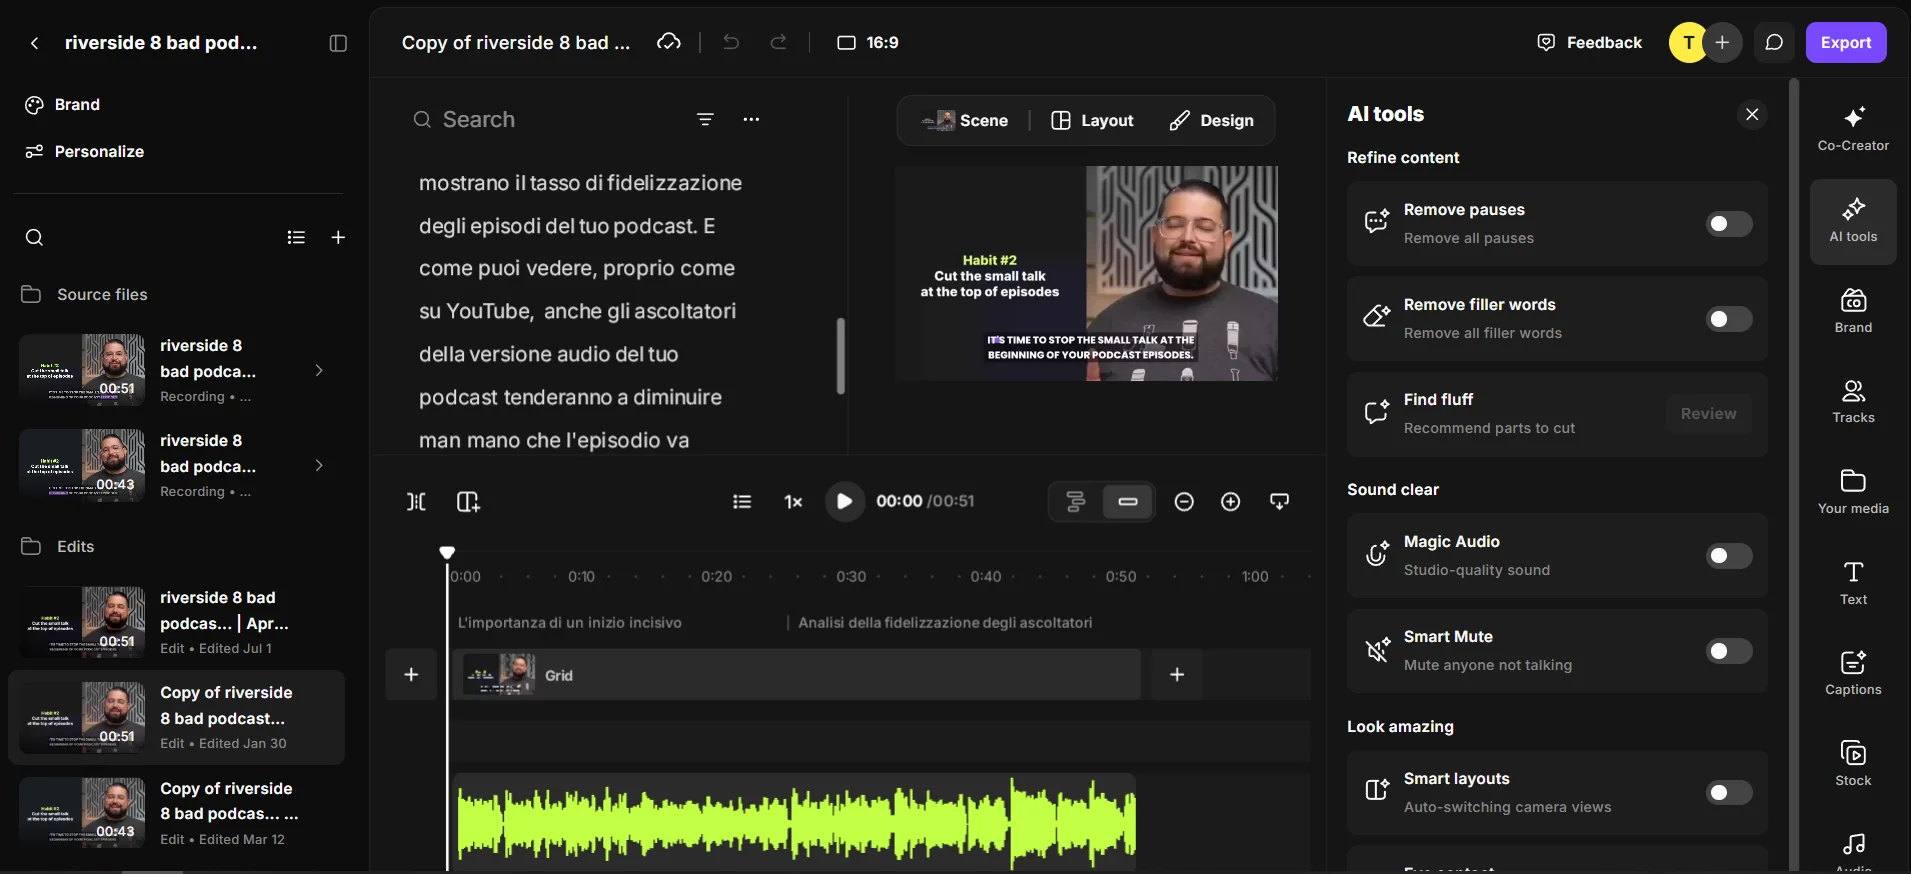Screen dimensions: 1911x874
Task: Enable Smart layouts toggle
Action: pos(1728,793)
